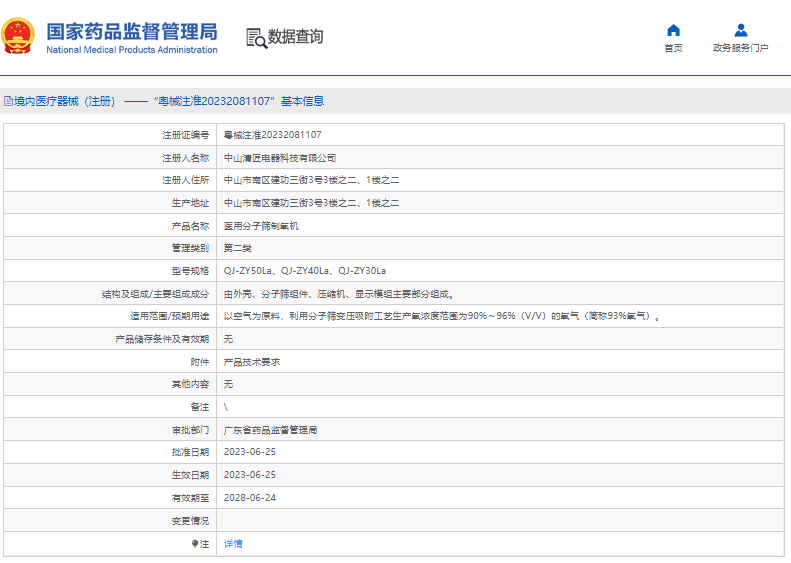Click the 变更情况 label

[190, 521]
